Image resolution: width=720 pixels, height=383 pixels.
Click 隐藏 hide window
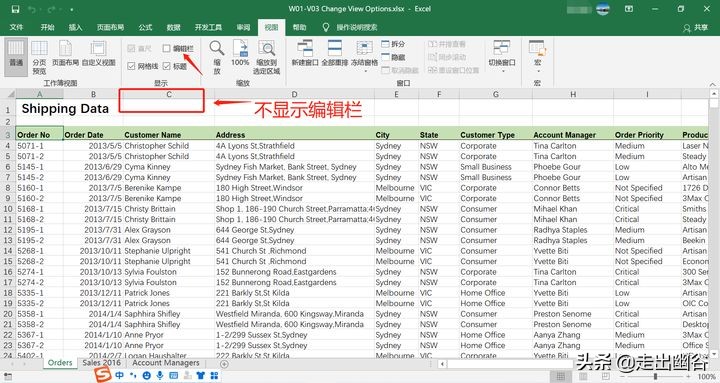(394, 57)
